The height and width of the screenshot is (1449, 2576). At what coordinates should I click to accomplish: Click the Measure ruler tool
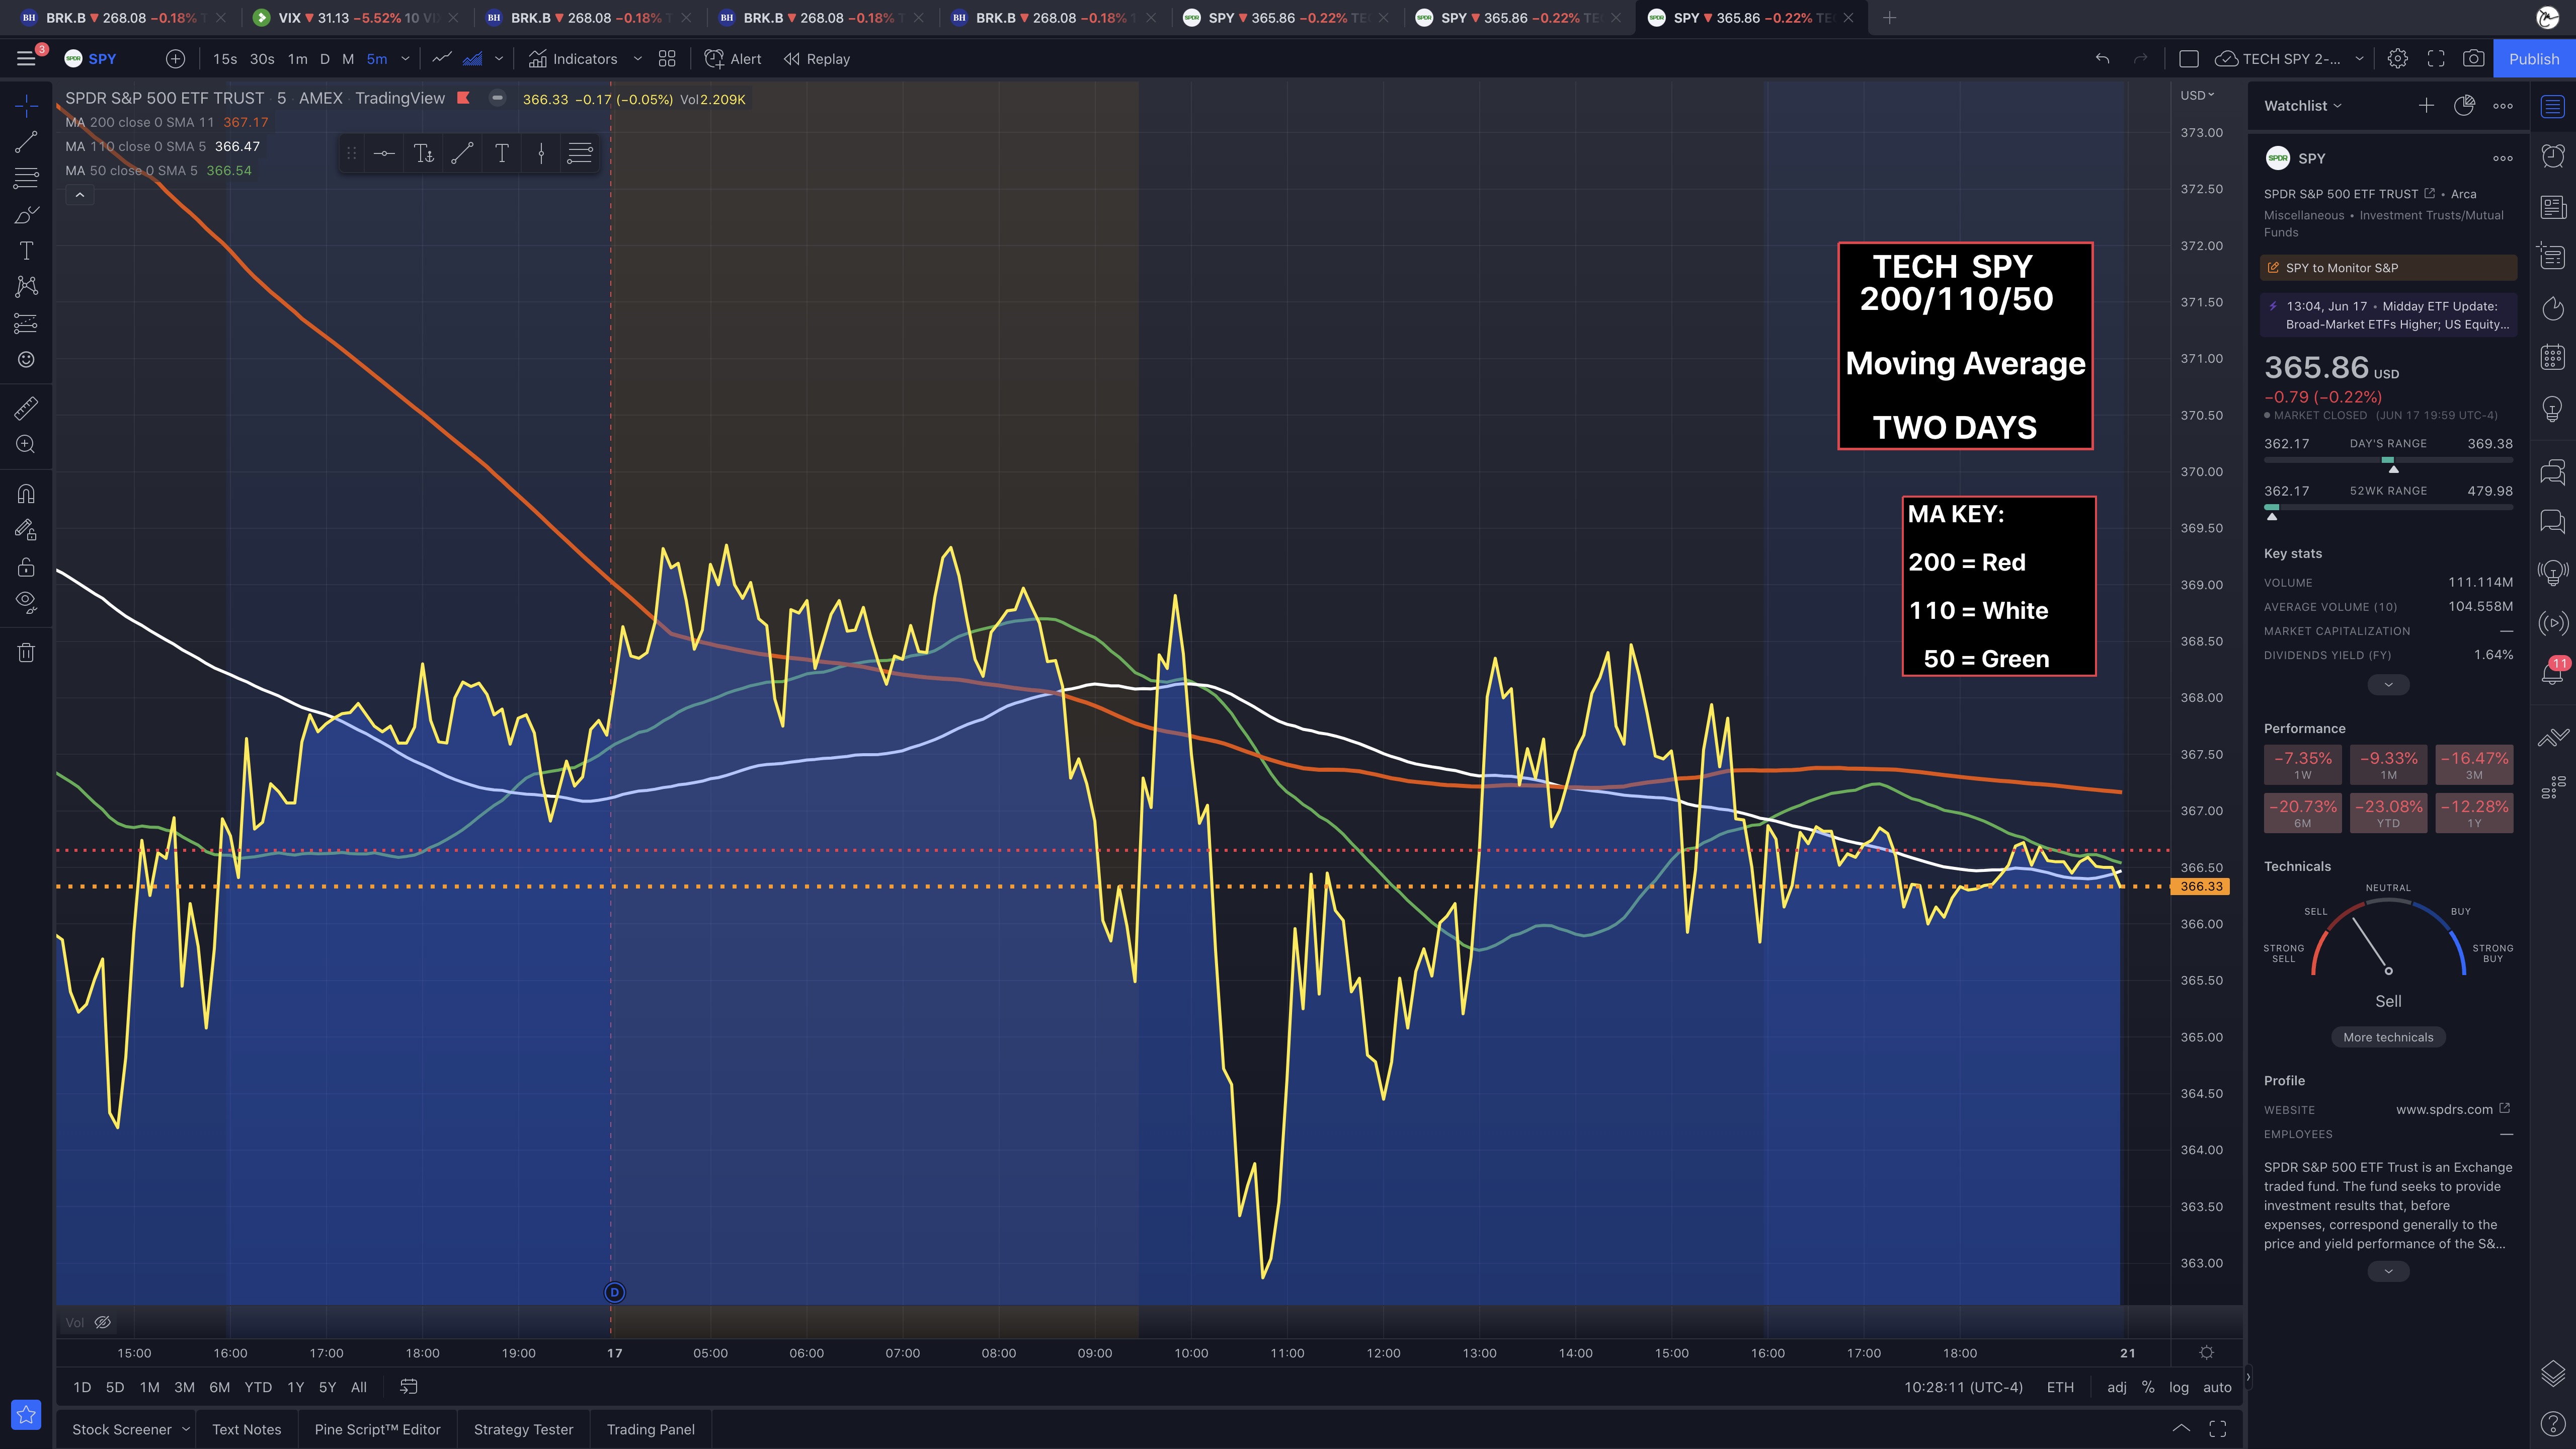tap(26, 408)
